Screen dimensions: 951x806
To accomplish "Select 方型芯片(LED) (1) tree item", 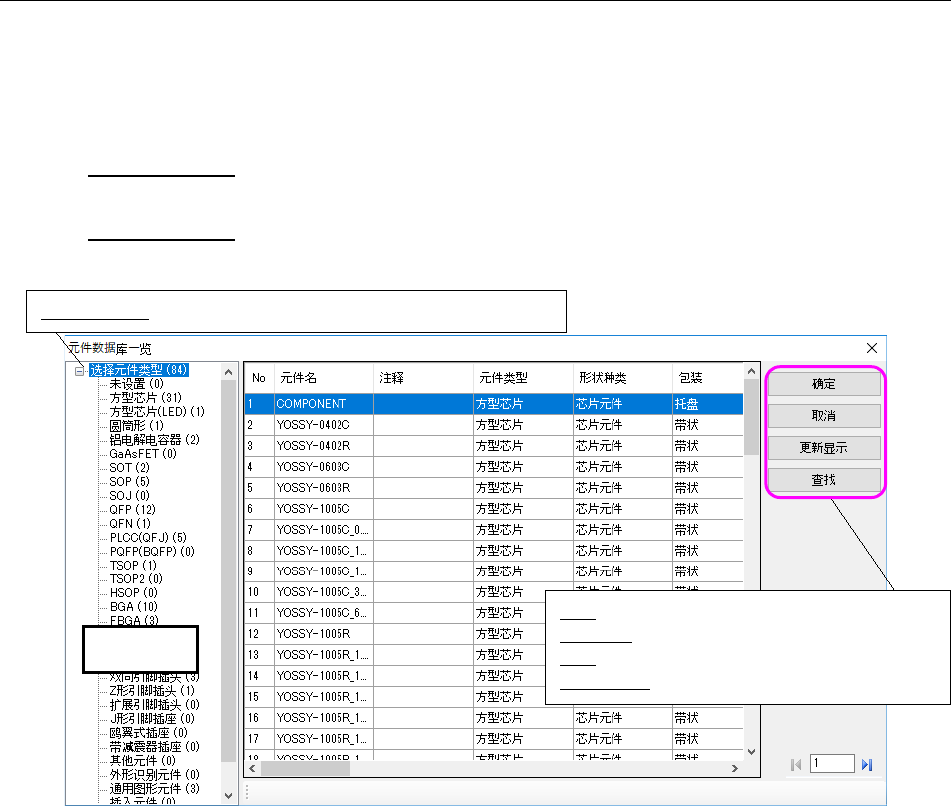I will click(157, 412).
